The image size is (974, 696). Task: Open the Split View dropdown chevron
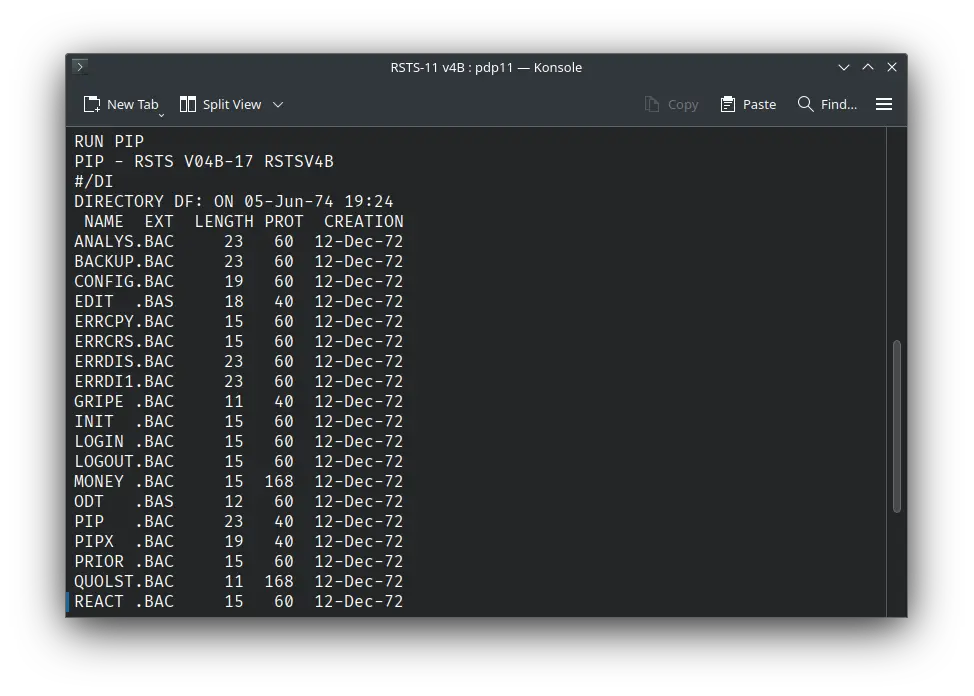(x=277, y=104)
